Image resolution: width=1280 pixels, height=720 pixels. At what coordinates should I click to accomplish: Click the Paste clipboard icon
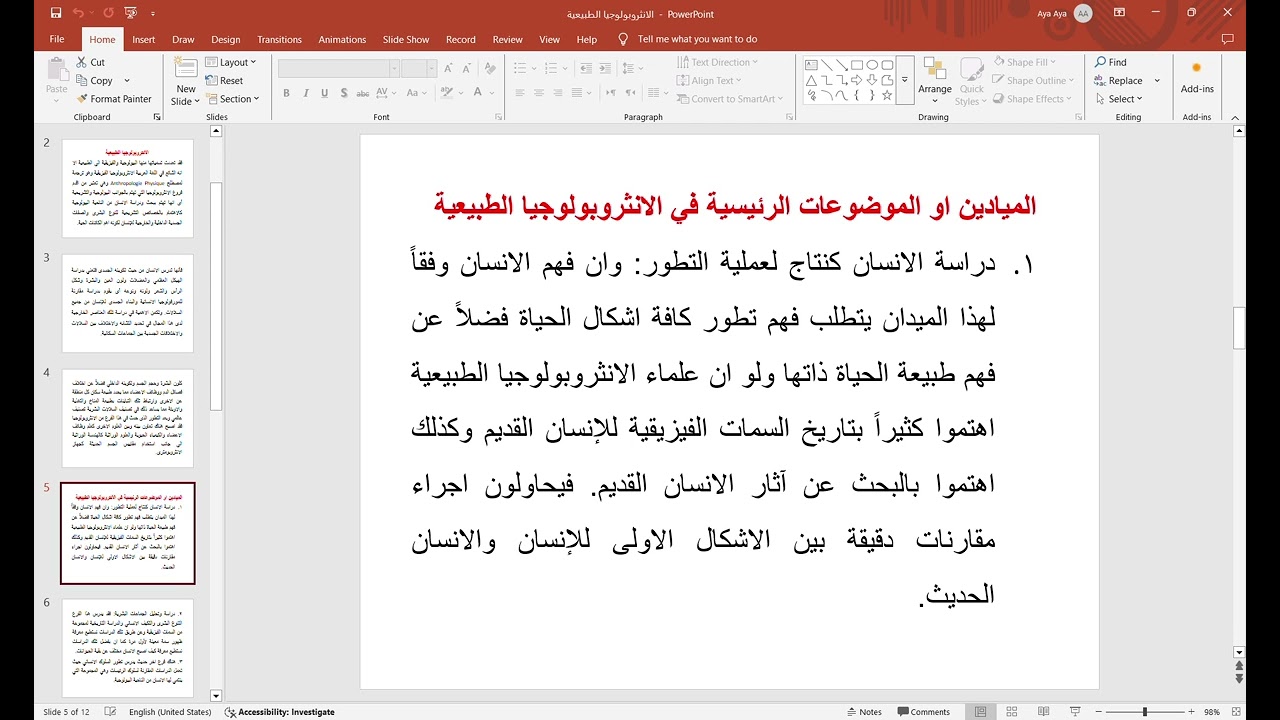[57, 68]
